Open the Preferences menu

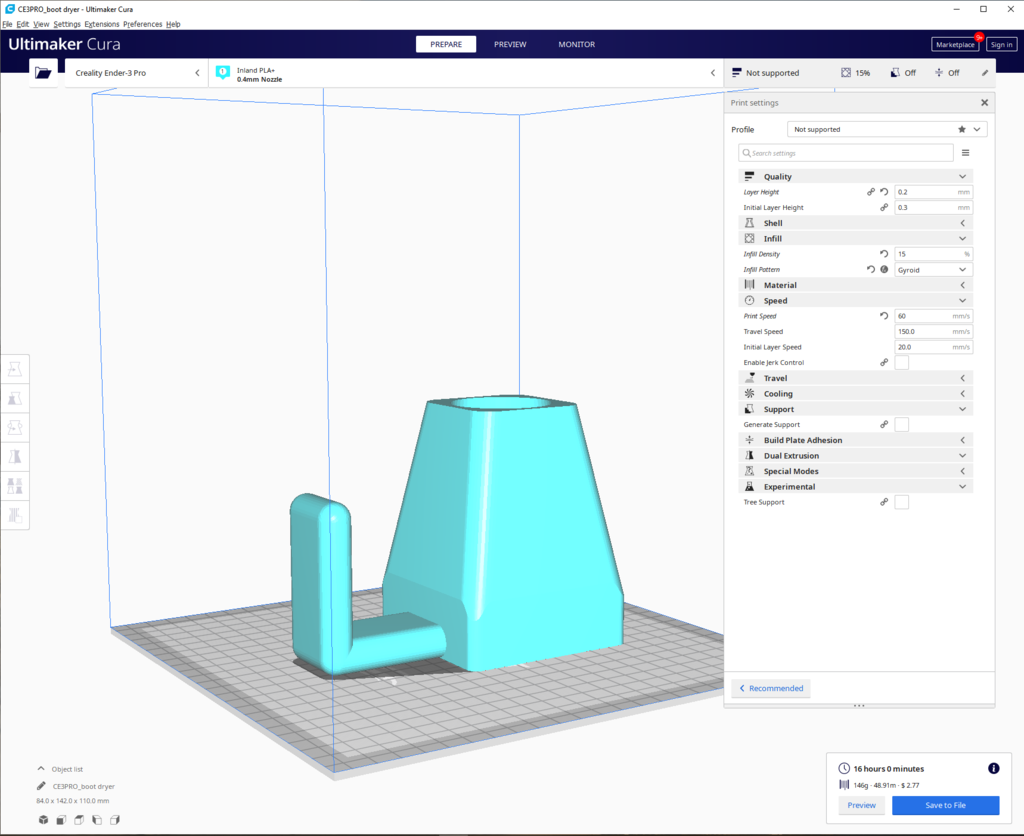(142, 24)
